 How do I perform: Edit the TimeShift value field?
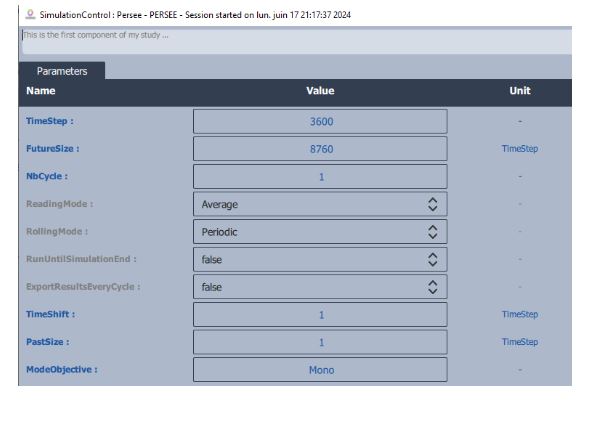[x=320, y=315]
